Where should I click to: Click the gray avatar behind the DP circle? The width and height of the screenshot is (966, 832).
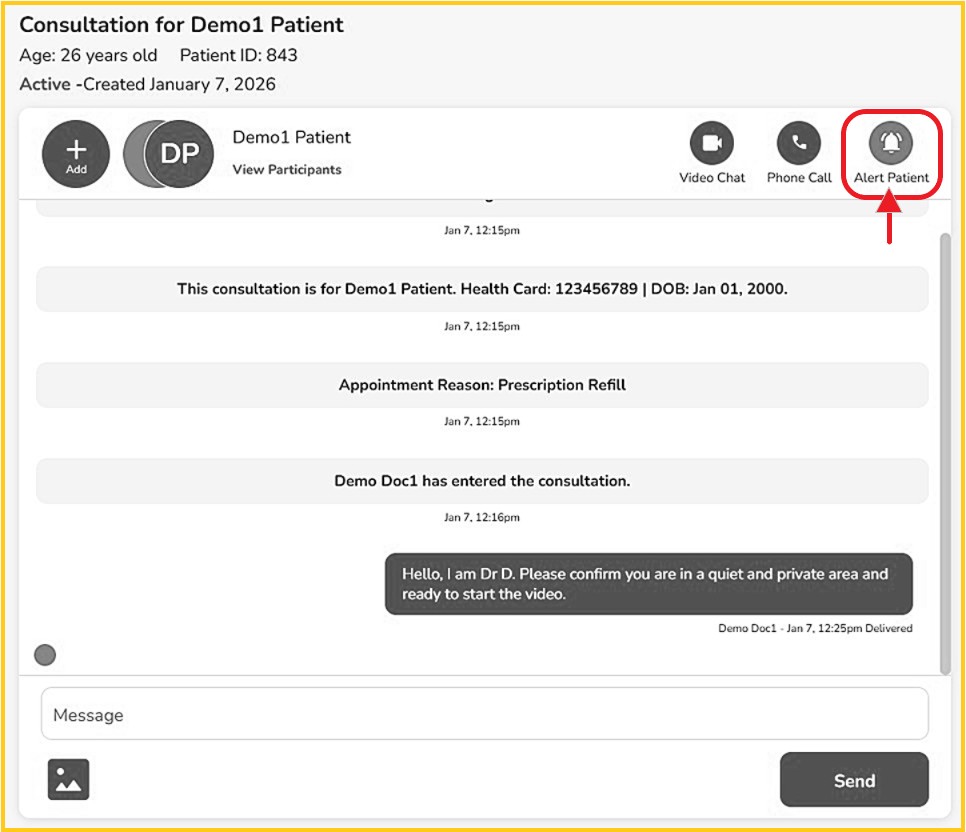(x=133, y=154)
